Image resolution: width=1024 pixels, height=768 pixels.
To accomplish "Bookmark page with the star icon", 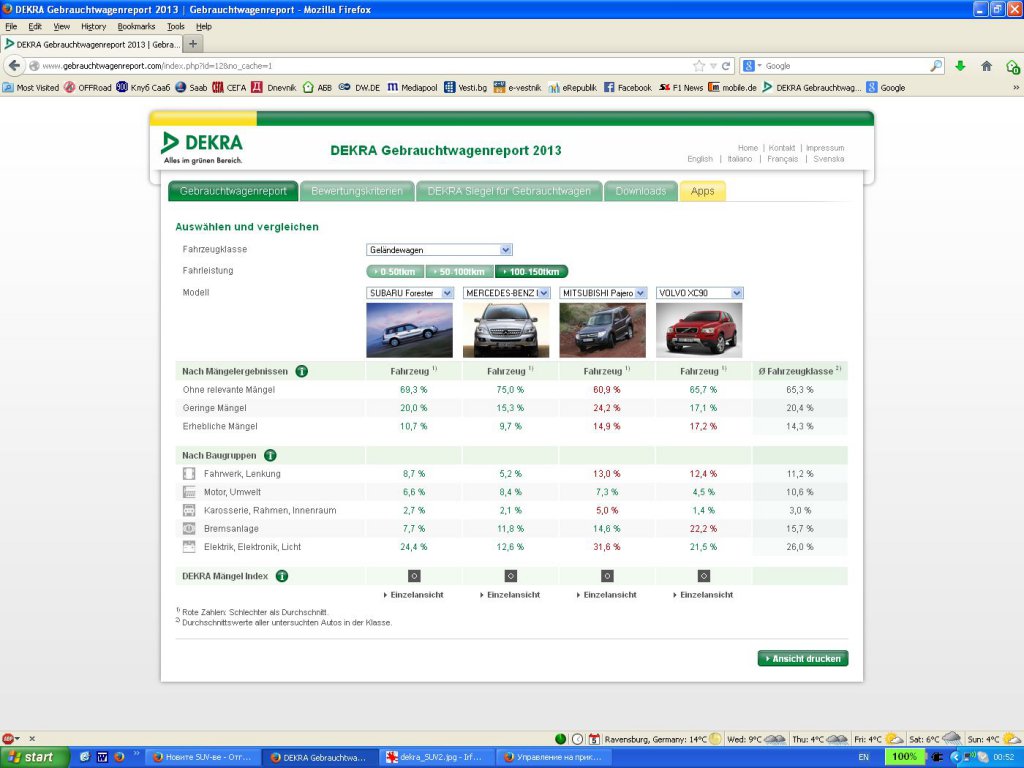I will [x=699, y=66].
